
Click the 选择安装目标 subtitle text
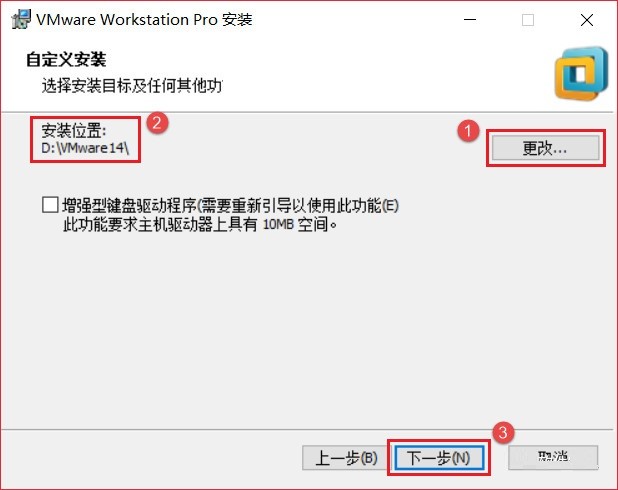pos(132,85)
